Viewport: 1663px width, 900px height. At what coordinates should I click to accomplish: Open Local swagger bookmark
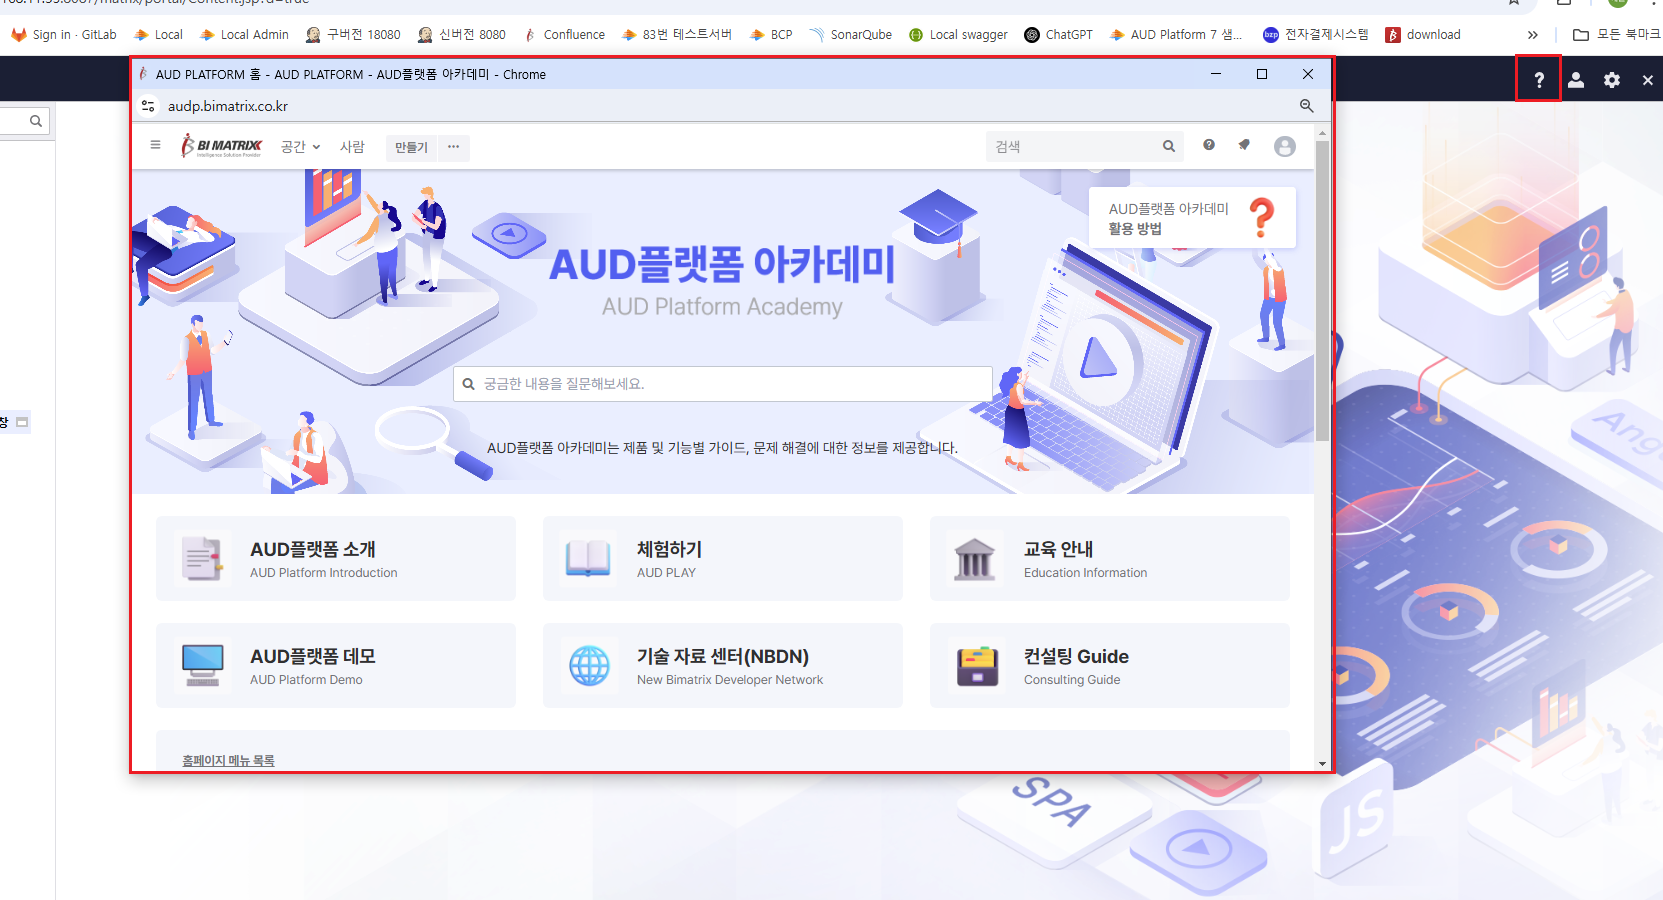tap(958, 35)
